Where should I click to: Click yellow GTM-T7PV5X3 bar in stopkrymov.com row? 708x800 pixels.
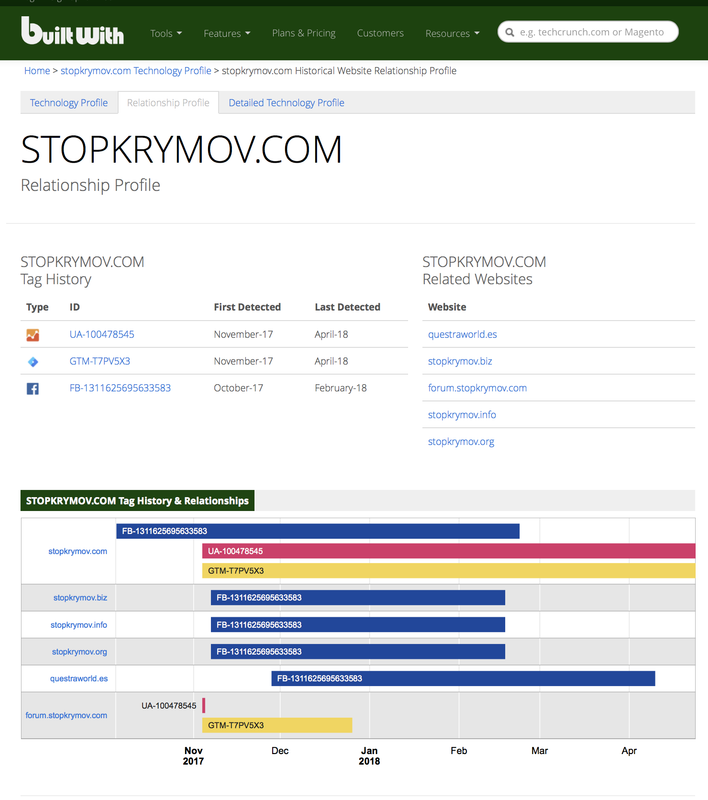[x=449, y=571]
